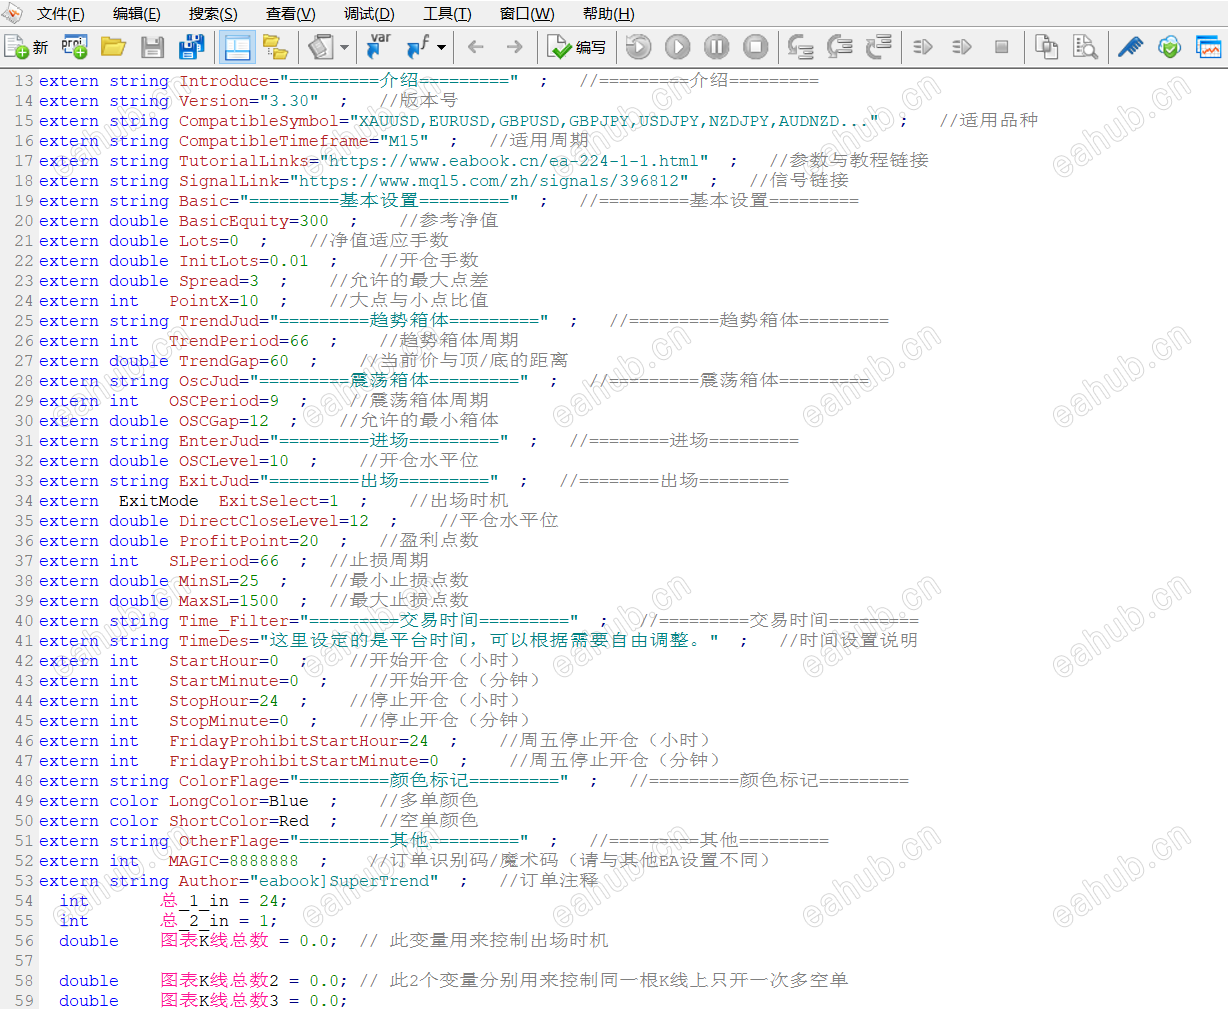Start profiling on history data
This screenshot has height=1009, width=1228.
coord(963,47)
